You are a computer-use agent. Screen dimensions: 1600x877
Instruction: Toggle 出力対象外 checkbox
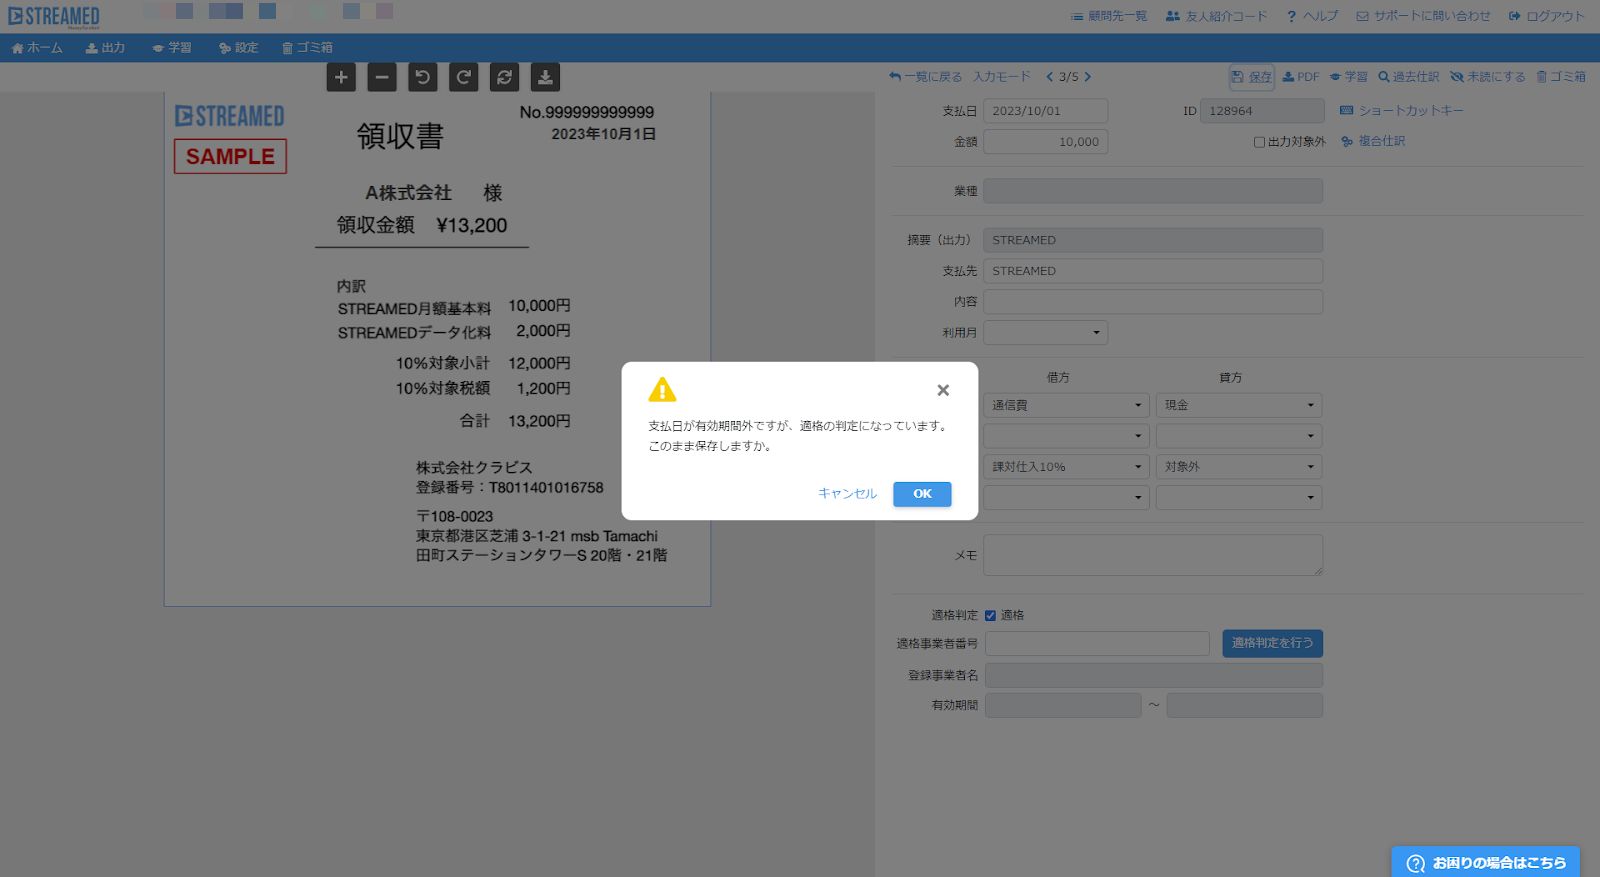click(x=1259, y=142)
